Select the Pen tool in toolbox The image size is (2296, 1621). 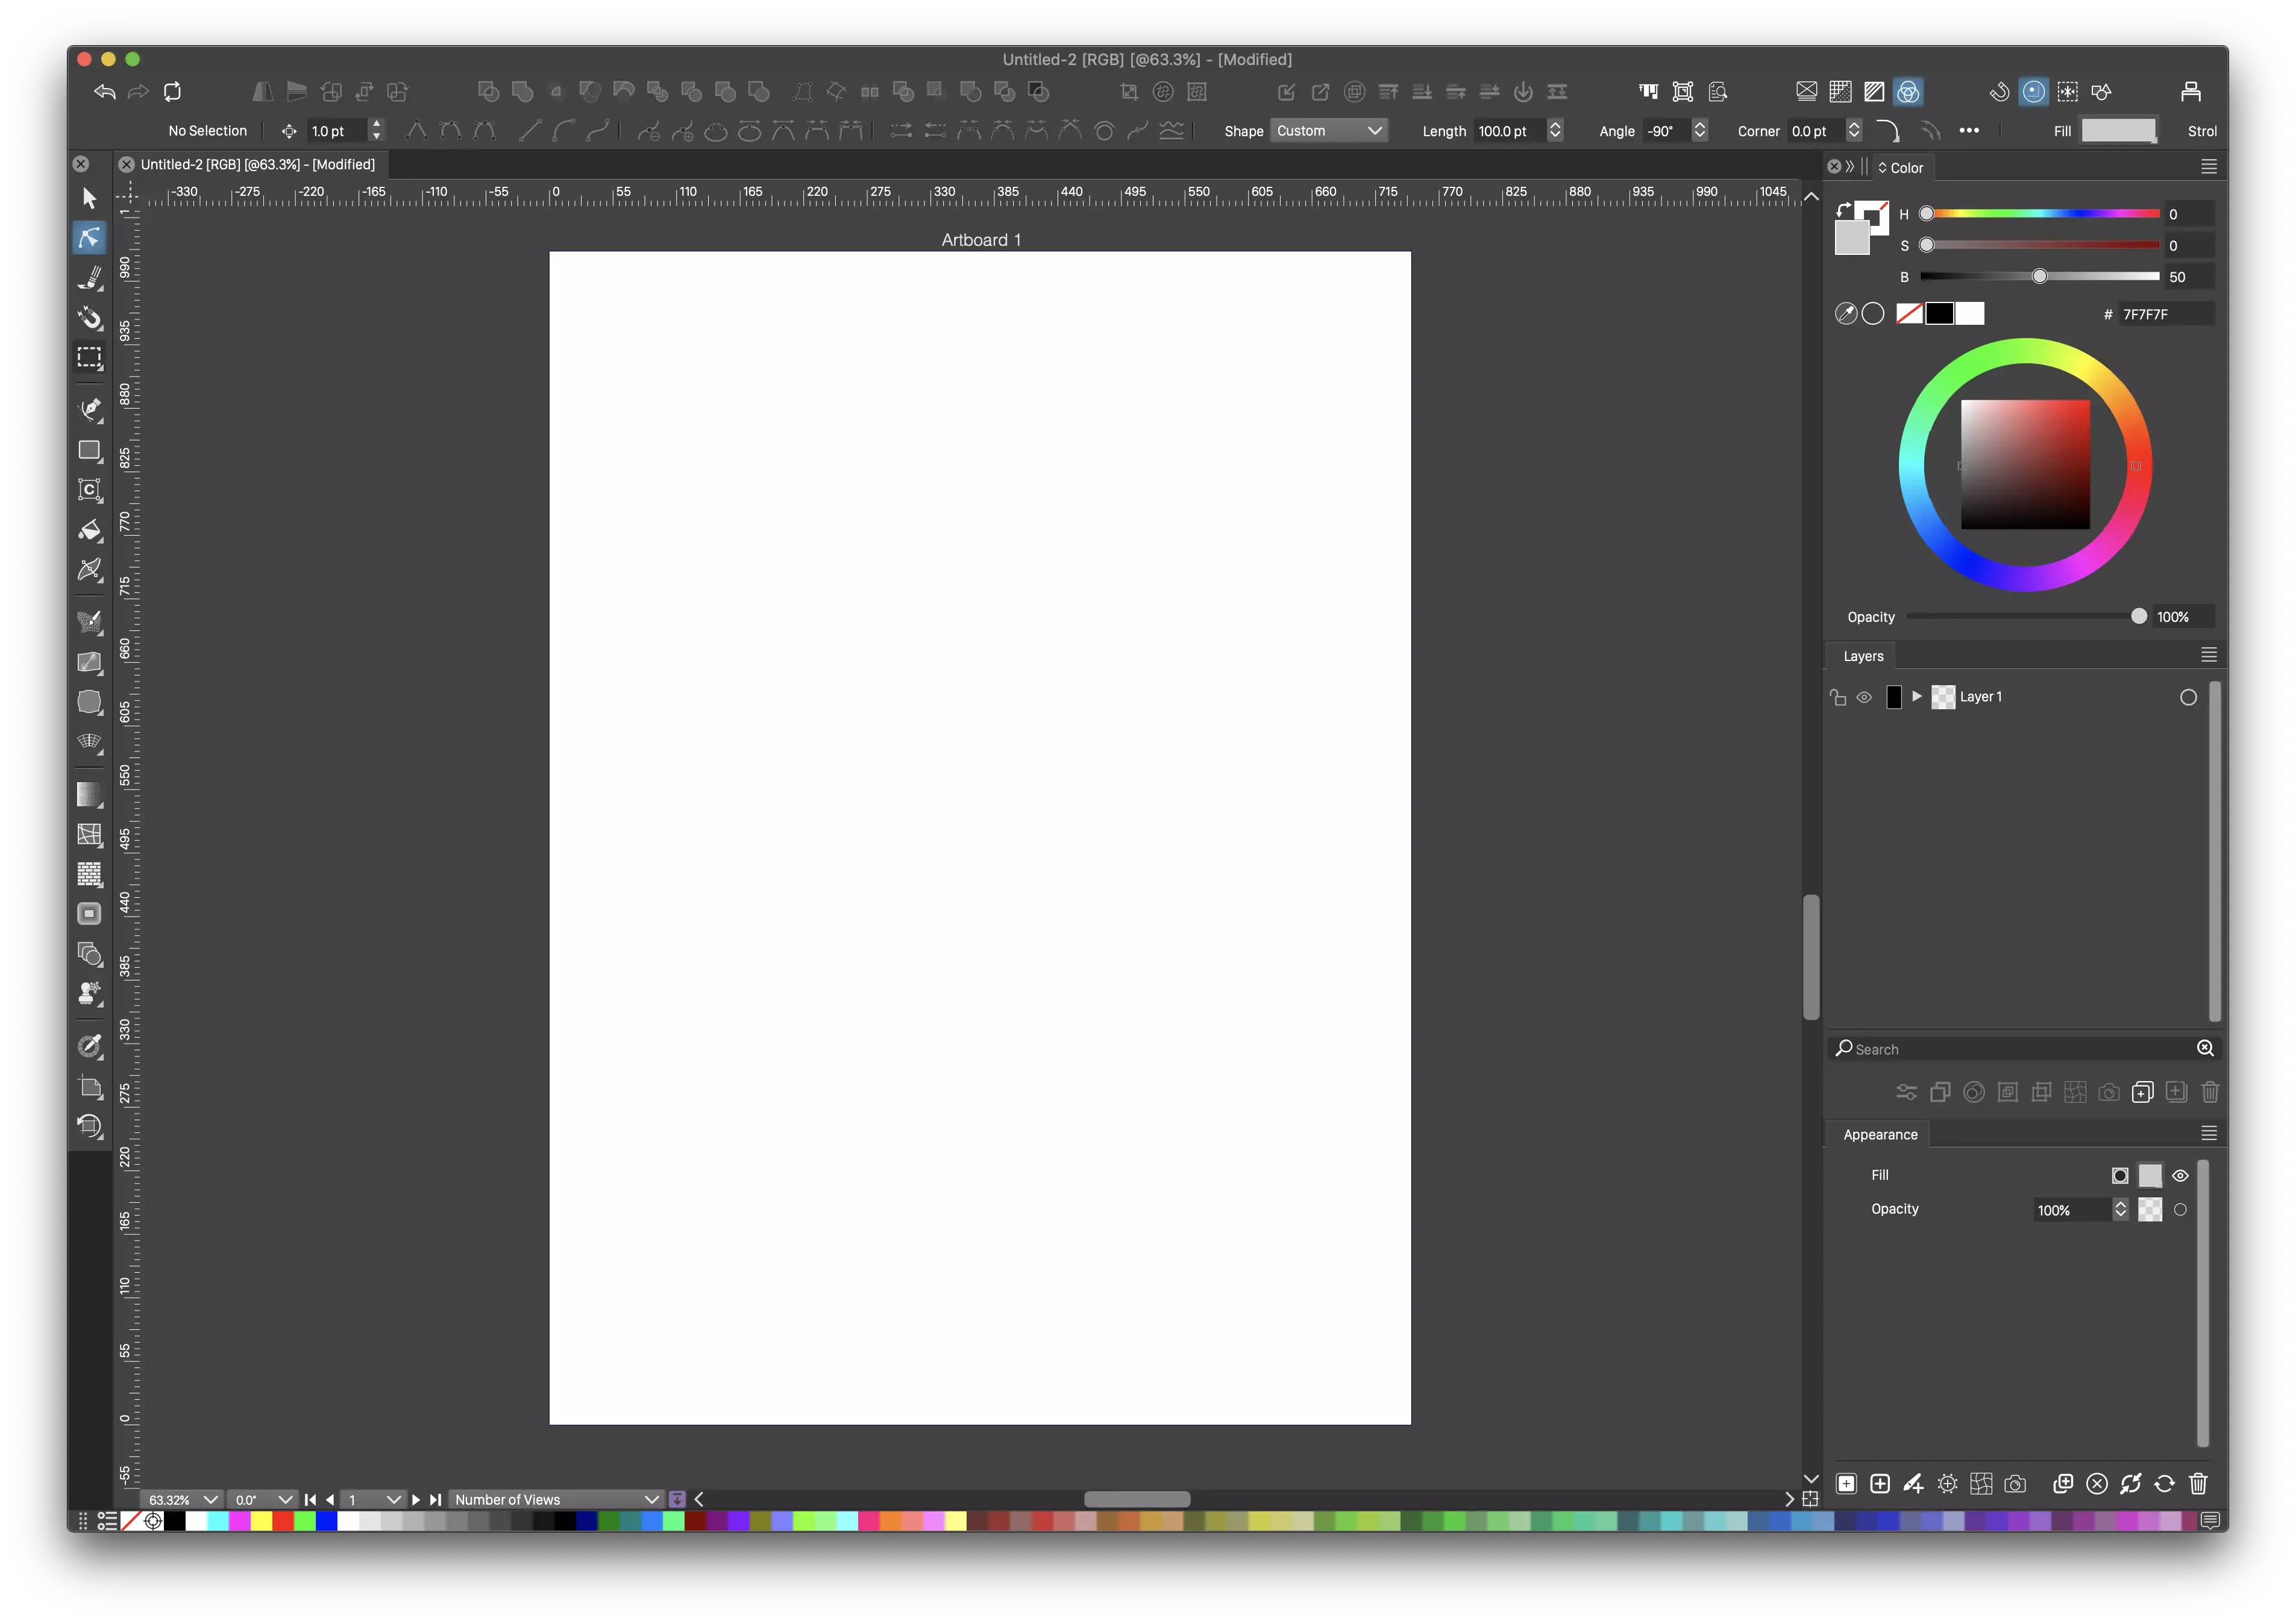coord(90,409)
